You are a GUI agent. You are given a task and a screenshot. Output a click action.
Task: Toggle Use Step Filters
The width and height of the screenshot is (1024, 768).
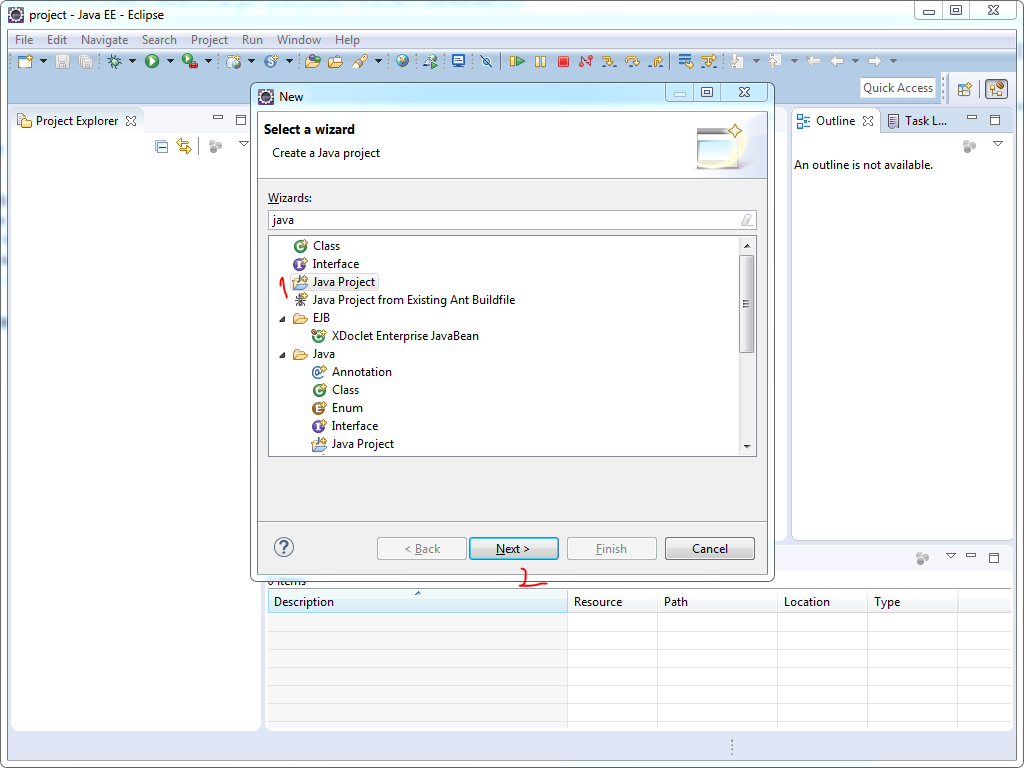tap(709, 61)
